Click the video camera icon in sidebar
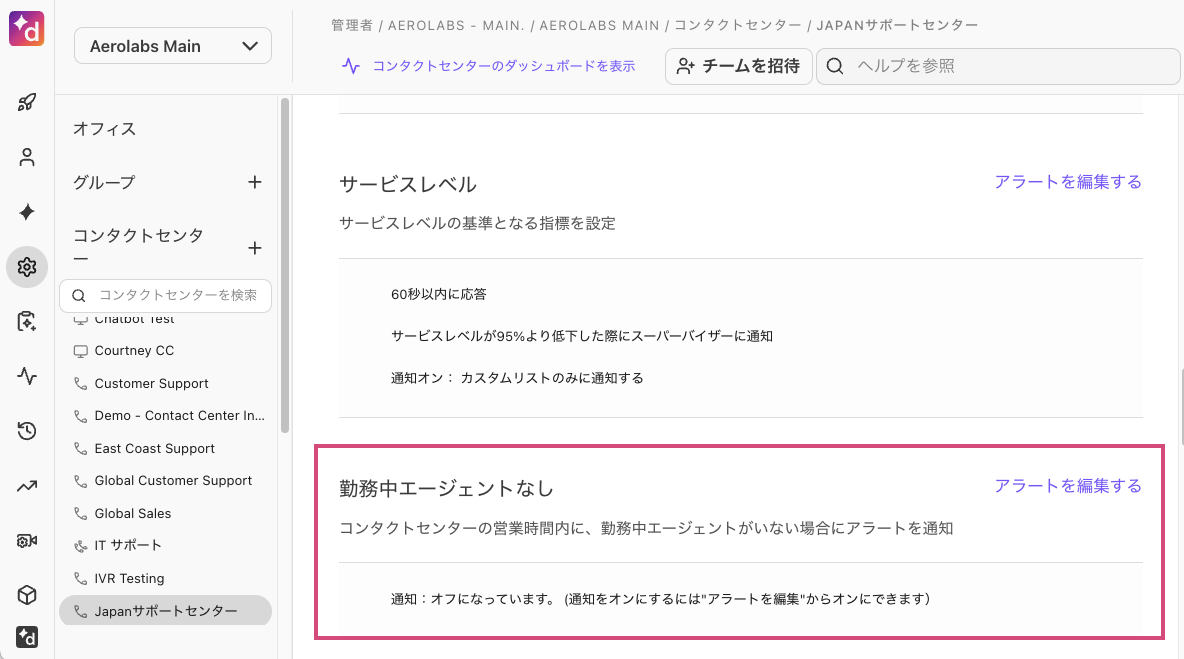 pos(27,541)
